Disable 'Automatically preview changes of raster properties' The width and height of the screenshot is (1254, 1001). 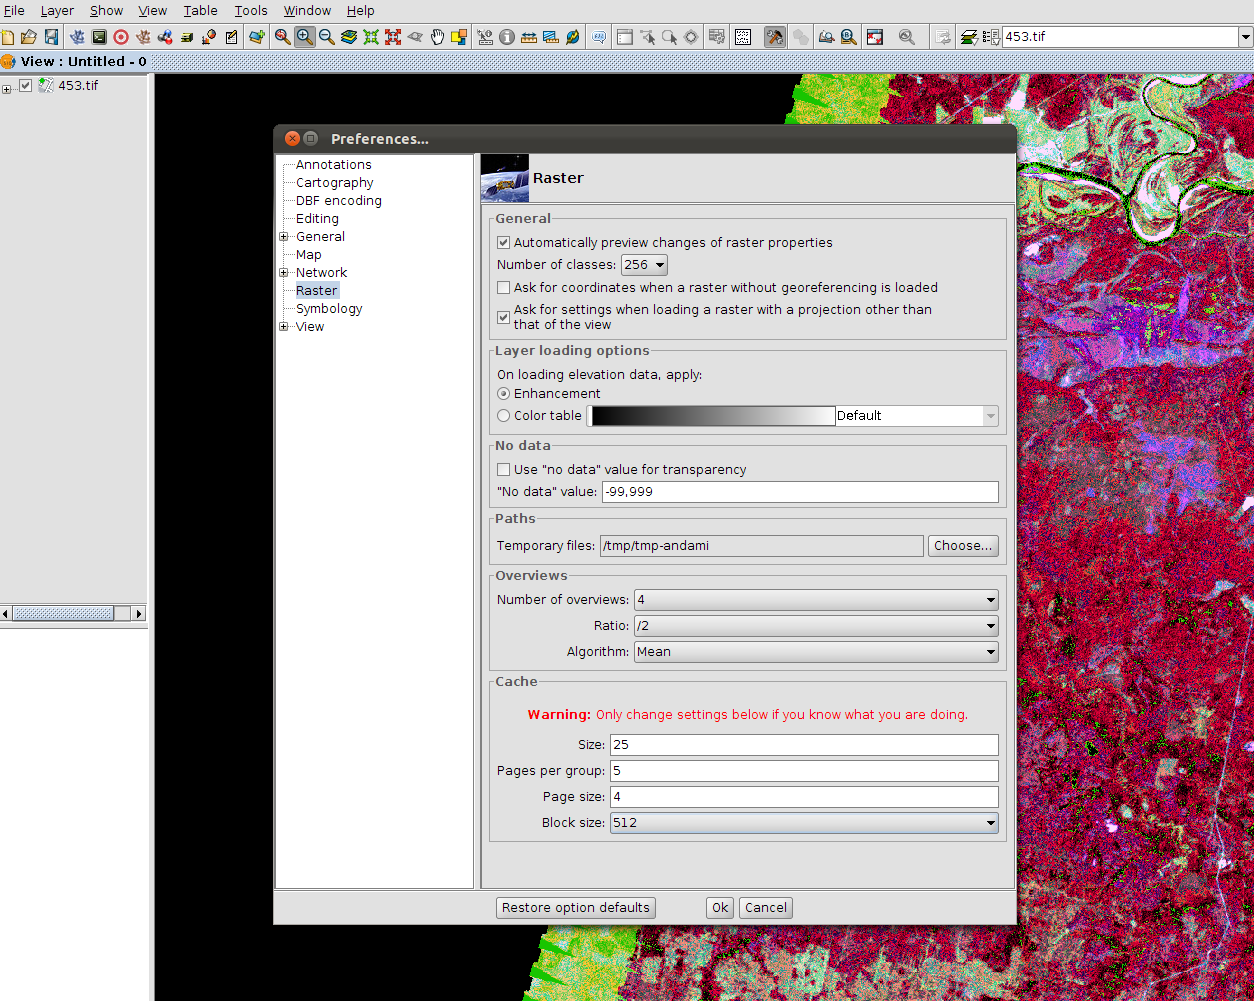click(x=503, y=242)
